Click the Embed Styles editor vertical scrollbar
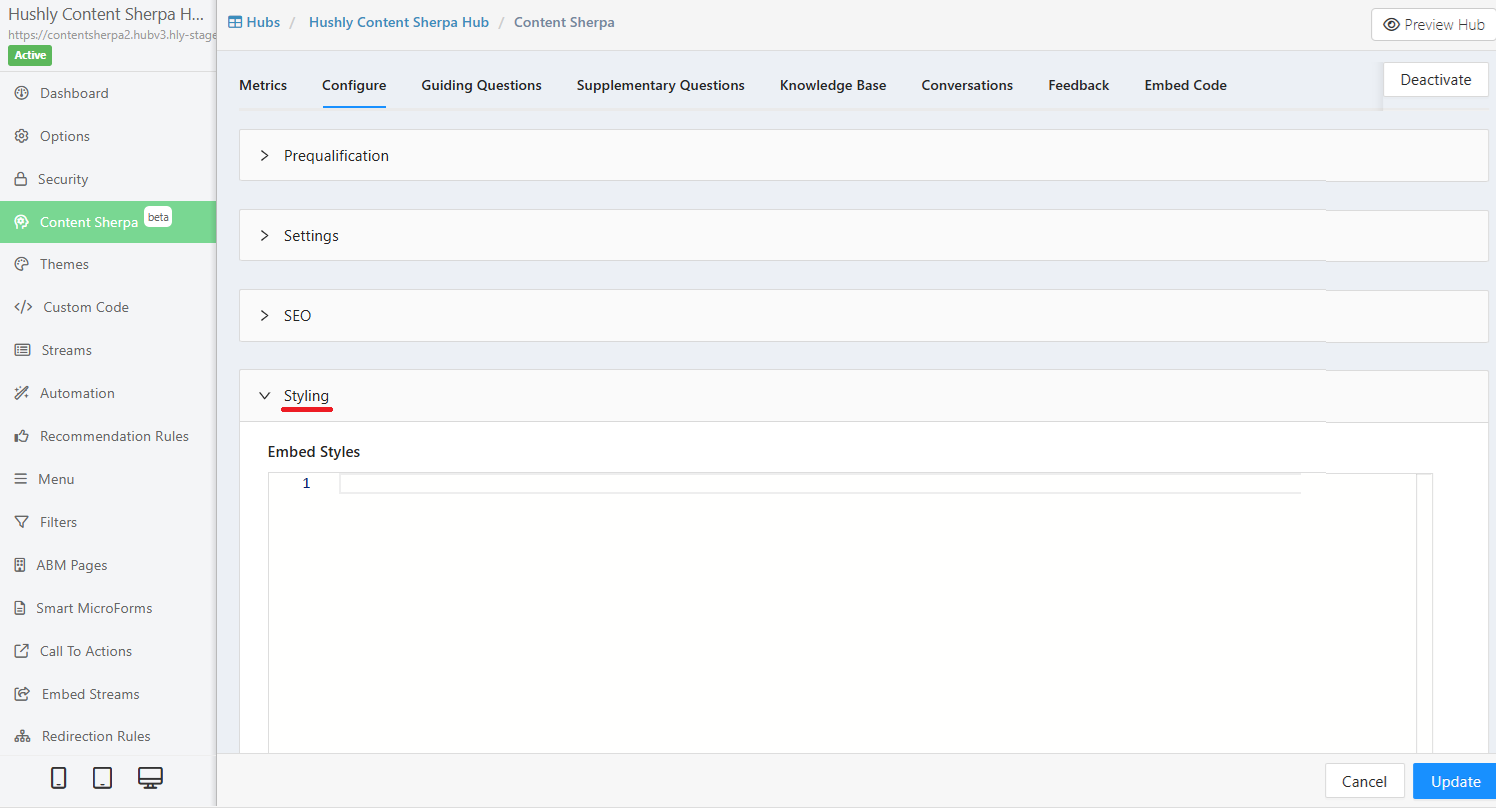 tap(1425, 614)
